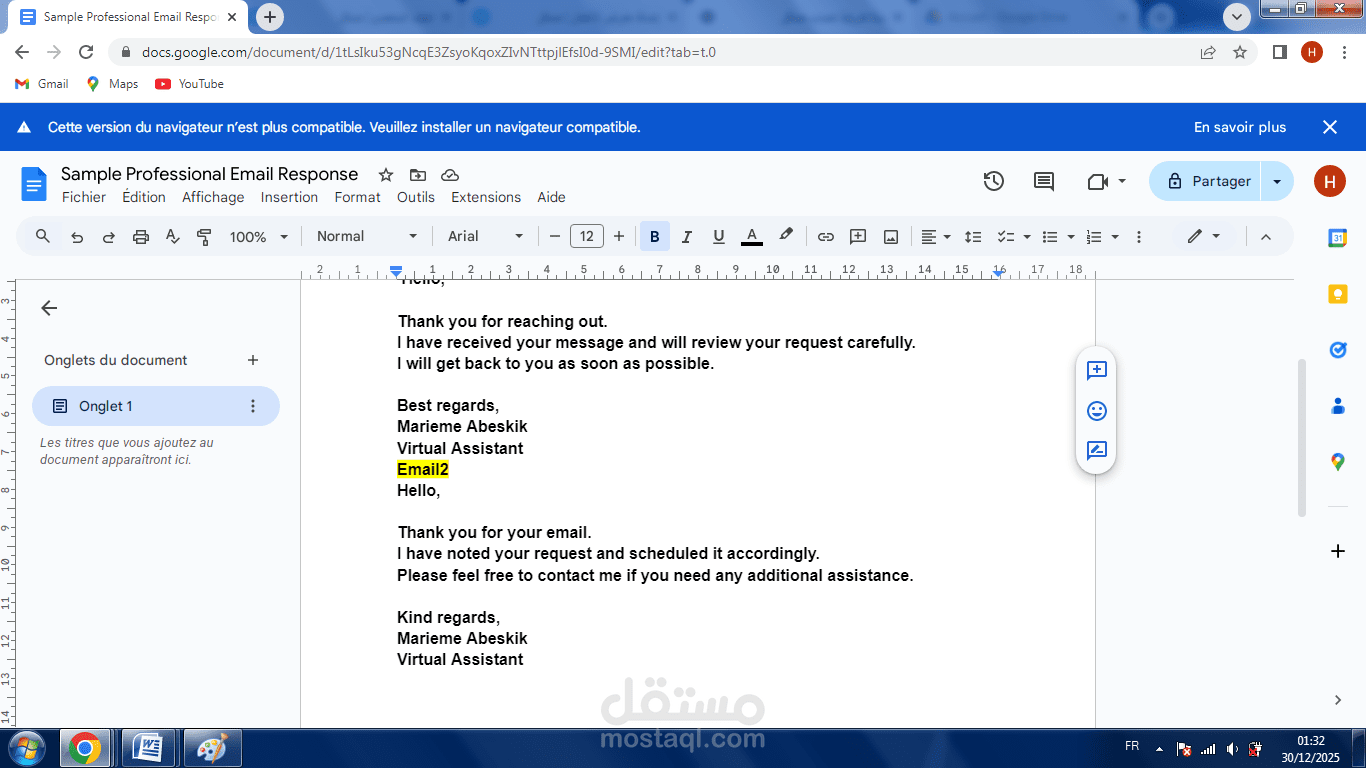The height and width of the screenshot is (768, 1366).
Task: Add an emoji reaction
Action: (1096, 411)
